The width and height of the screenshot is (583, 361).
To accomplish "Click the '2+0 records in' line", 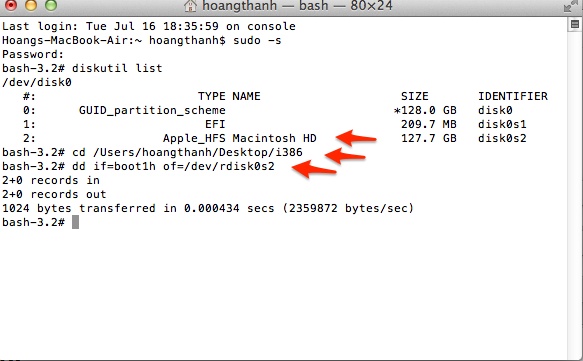I will (51, 180).
